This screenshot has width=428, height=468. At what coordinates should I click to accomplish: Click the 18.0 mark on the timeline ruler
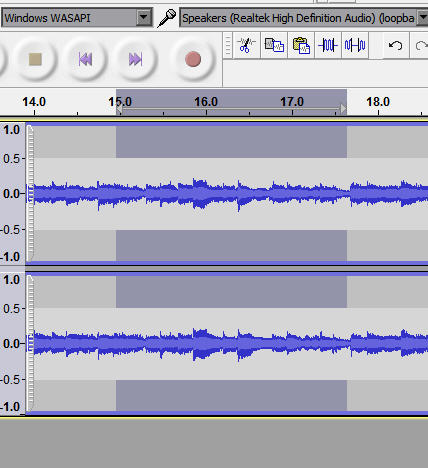[x=378, y=102]
